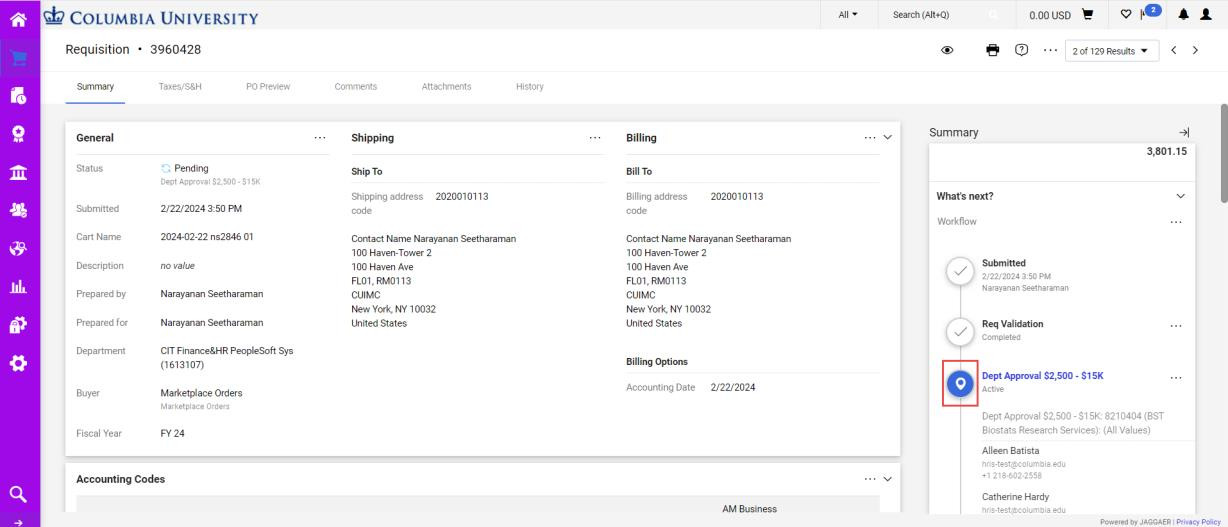Click the Dept Approval $2,500 - $15K link
The height and width of the screenshot is (527, 1228).
1042,376
